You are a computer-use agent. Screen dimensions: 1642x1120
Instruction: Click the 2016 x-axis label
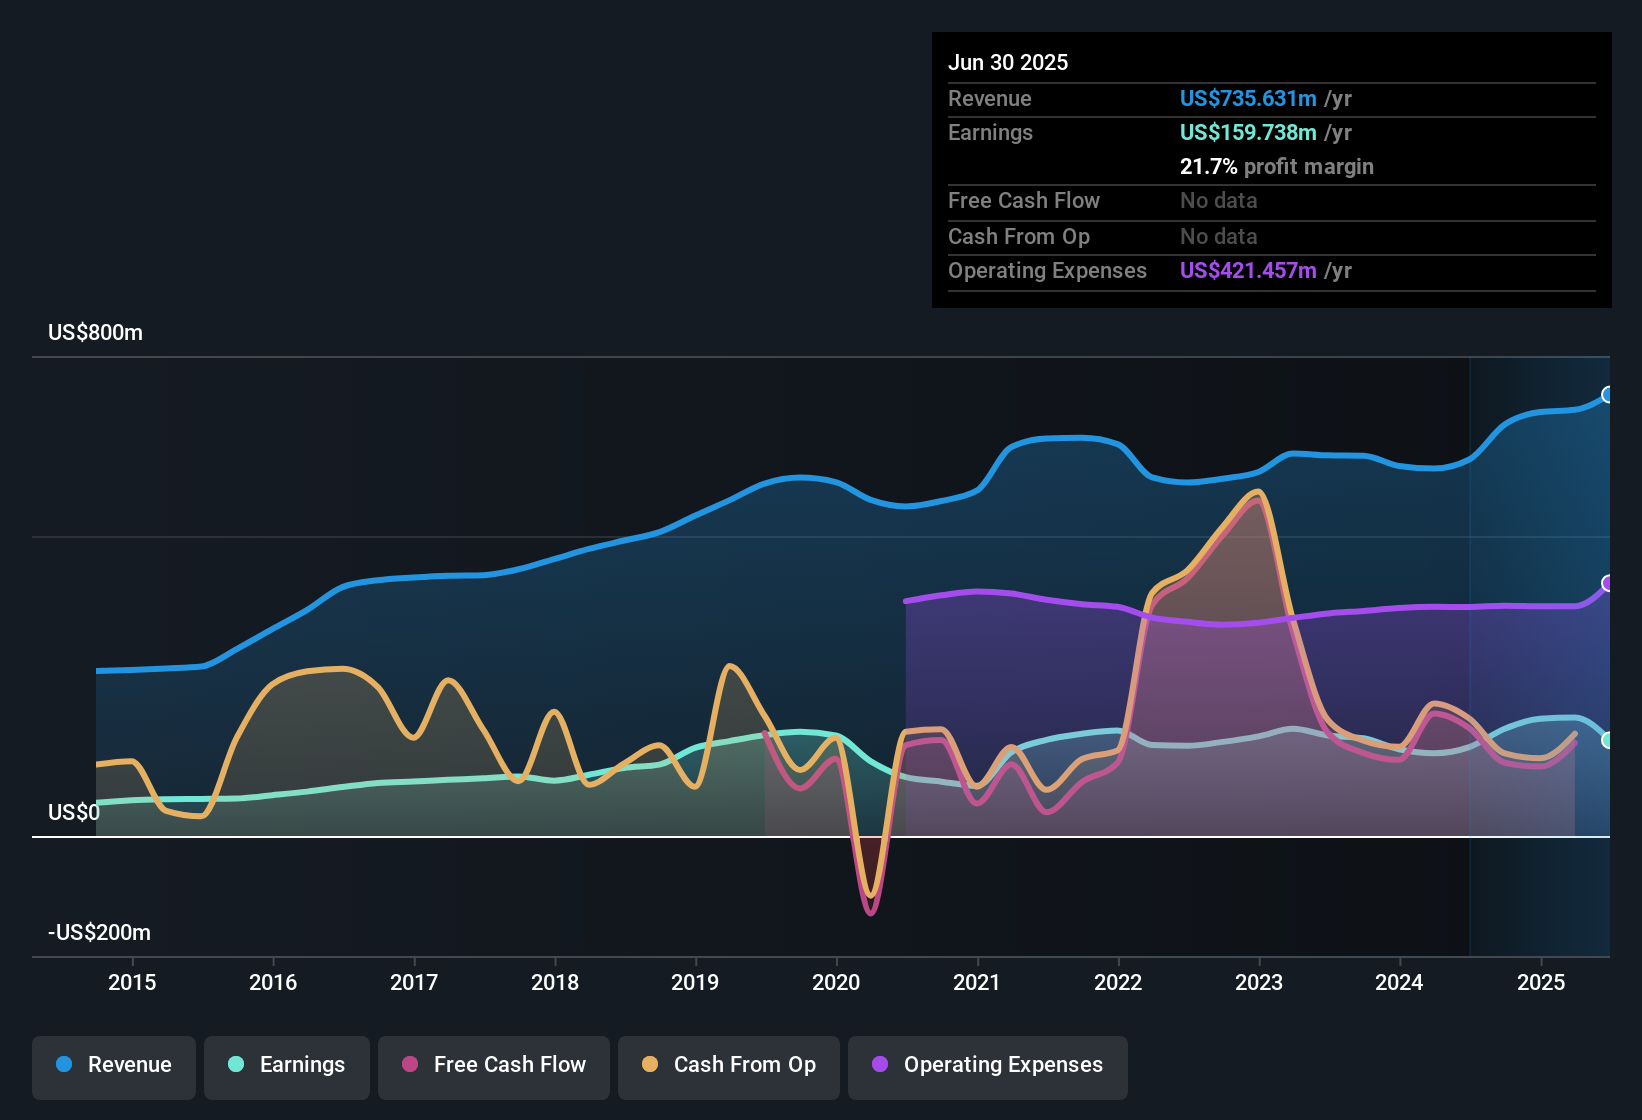click(273, 982)
